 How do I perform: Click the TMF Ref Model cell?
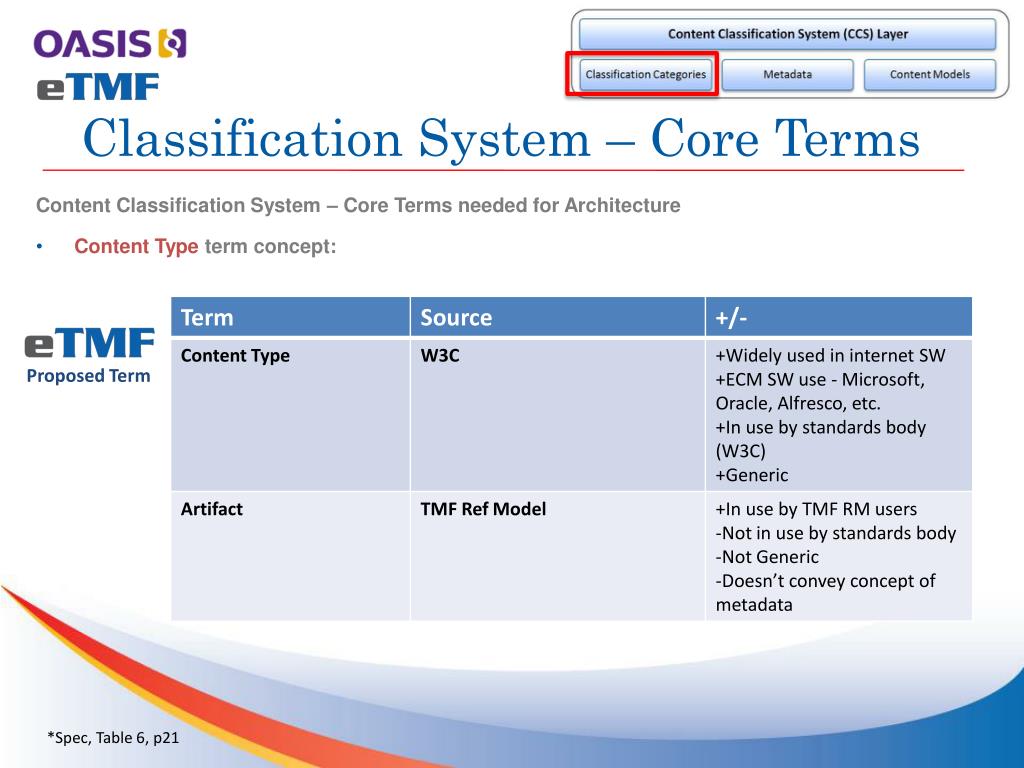click(x=558, y=556)
